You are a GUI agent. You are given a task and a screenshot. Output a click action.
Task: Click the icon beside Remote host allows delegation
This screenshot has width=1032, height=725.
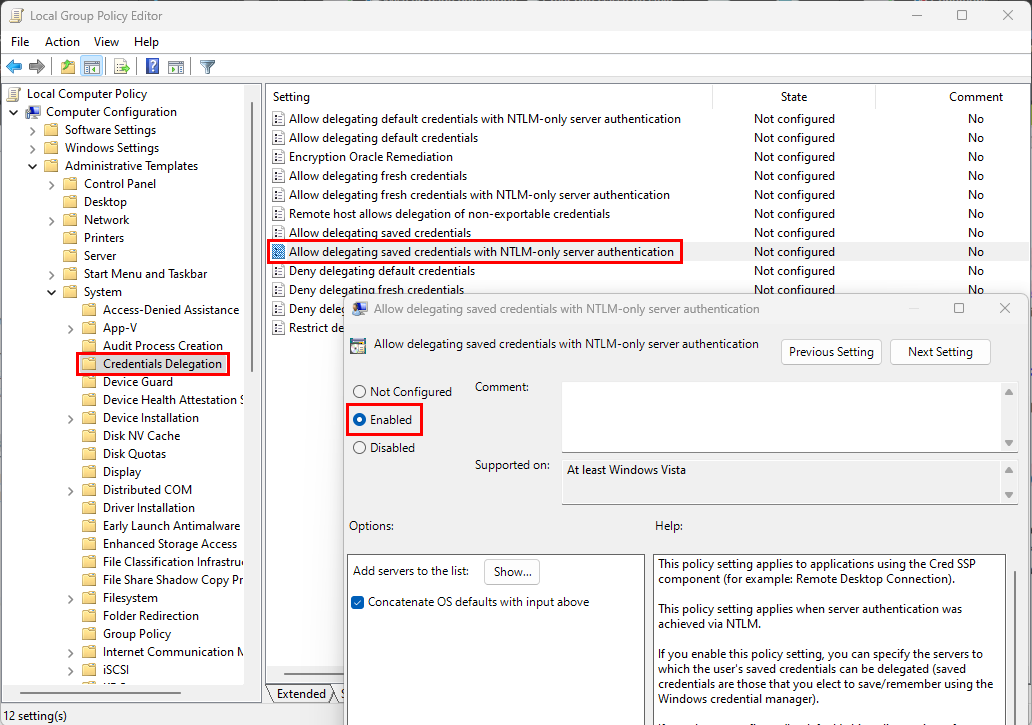tap(278, 214)
